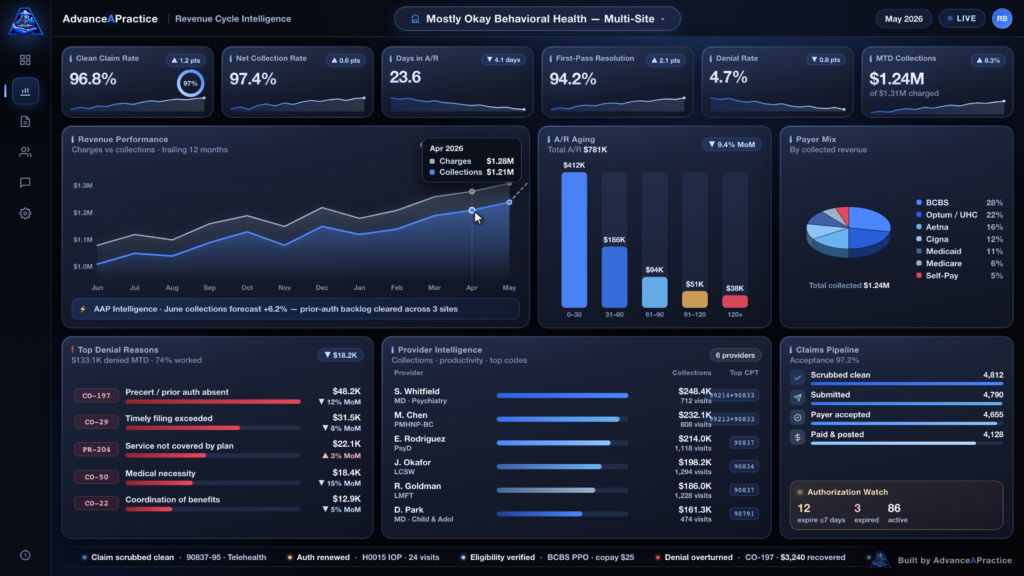Viewport: 1024px width, 576px height.
Task: Click the 0-30 days A/R aging bar
Action: click(574, 240)
